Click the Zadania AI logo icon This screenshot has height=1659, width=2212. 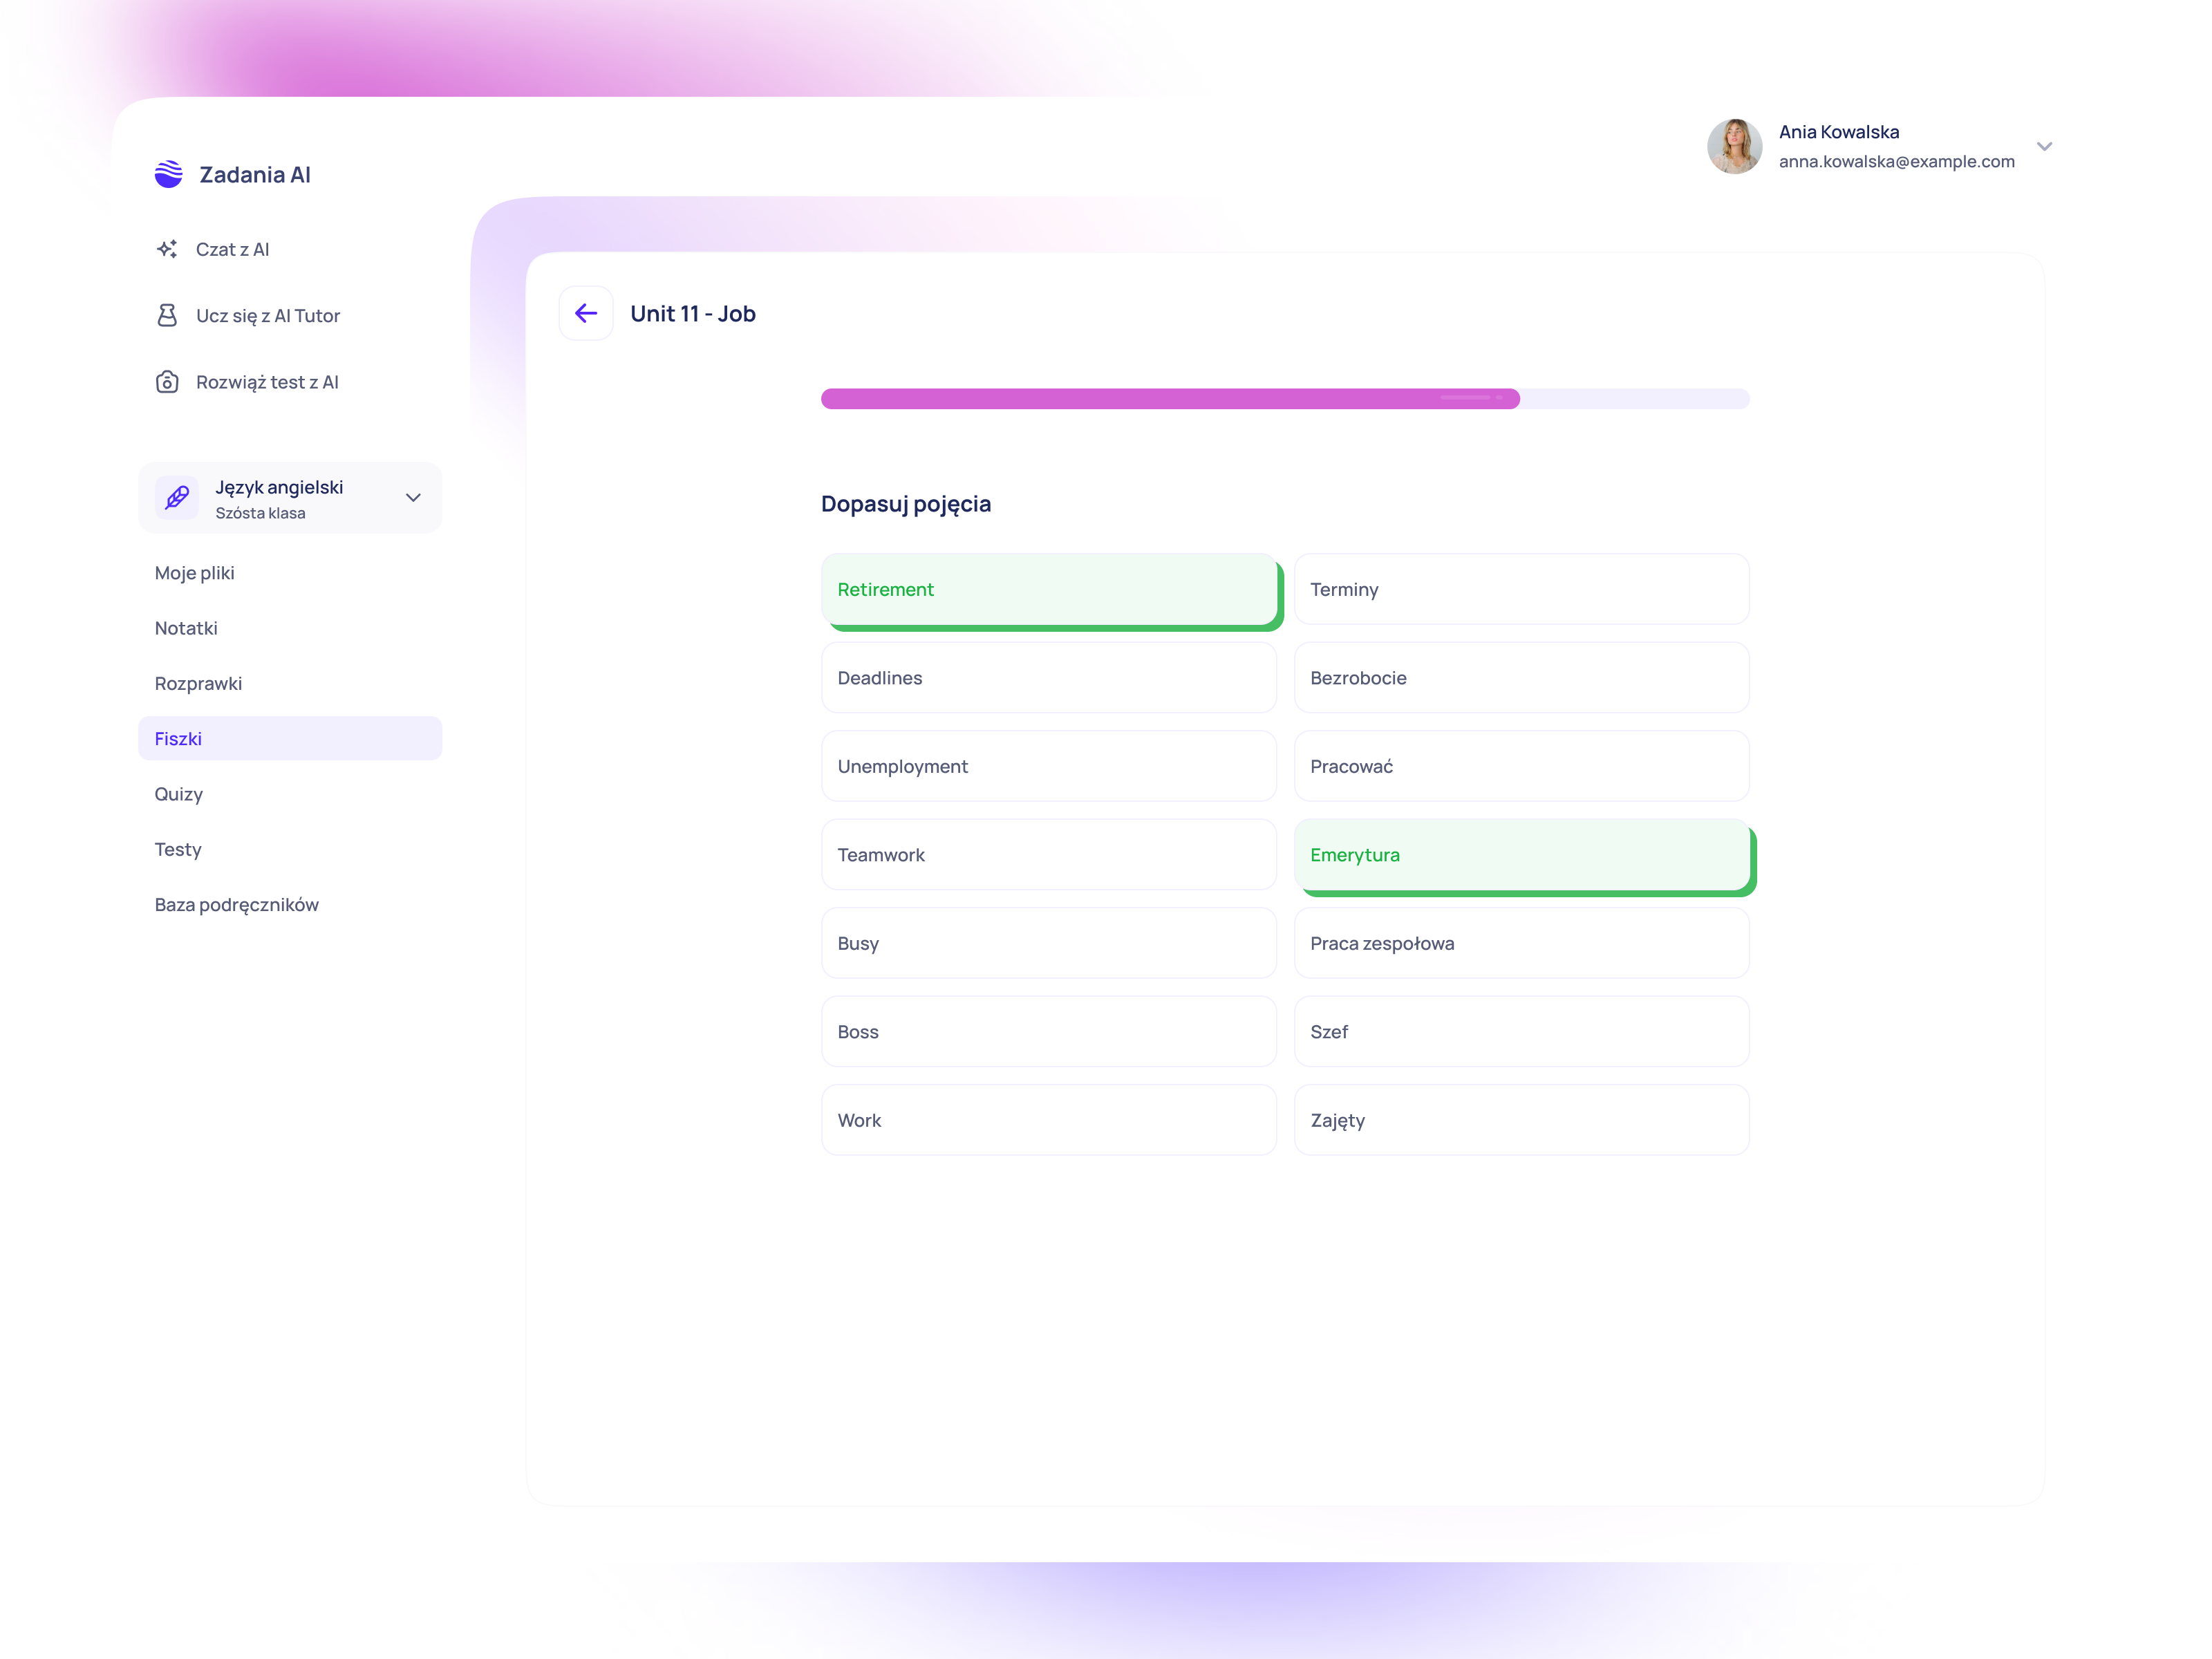tap(169, 174)
